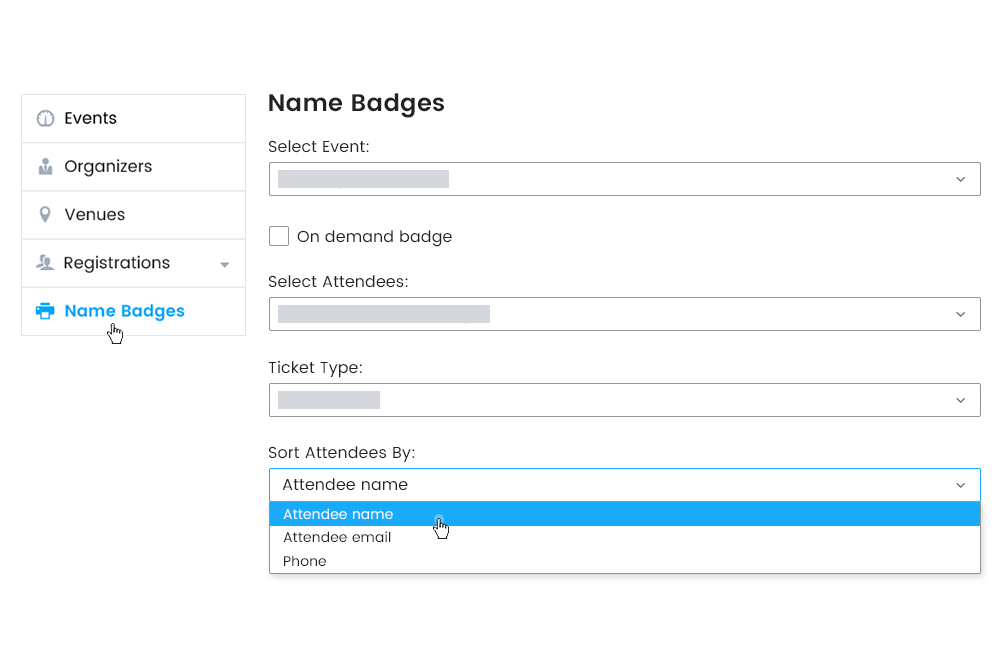Open the Select Event dropdown chevron
Image resolution: width=1000 pixels, height=667 pixels.
tap(963, 179)
